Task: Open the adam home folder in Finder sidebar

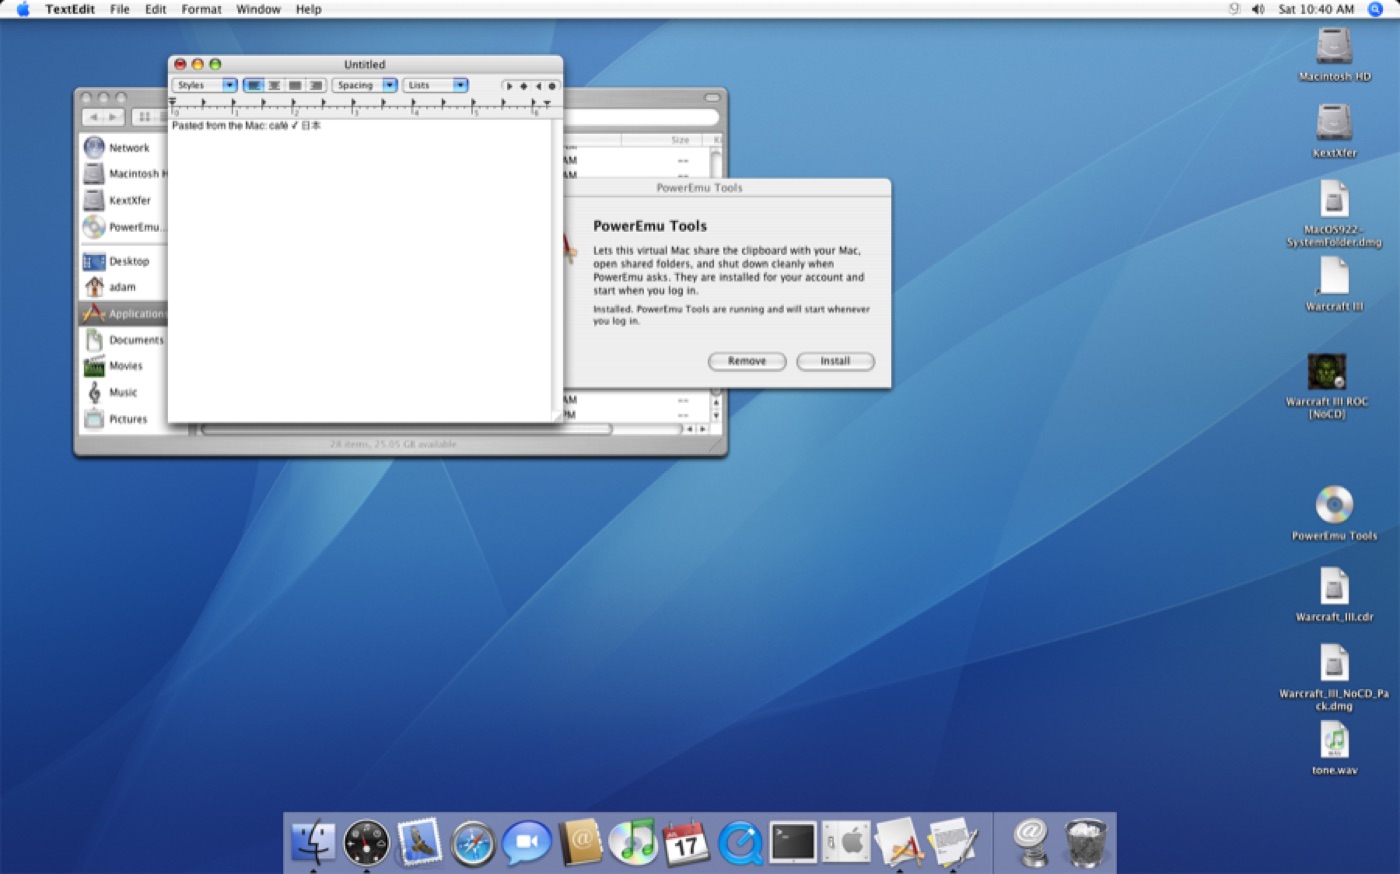Action: click(121, 287)
